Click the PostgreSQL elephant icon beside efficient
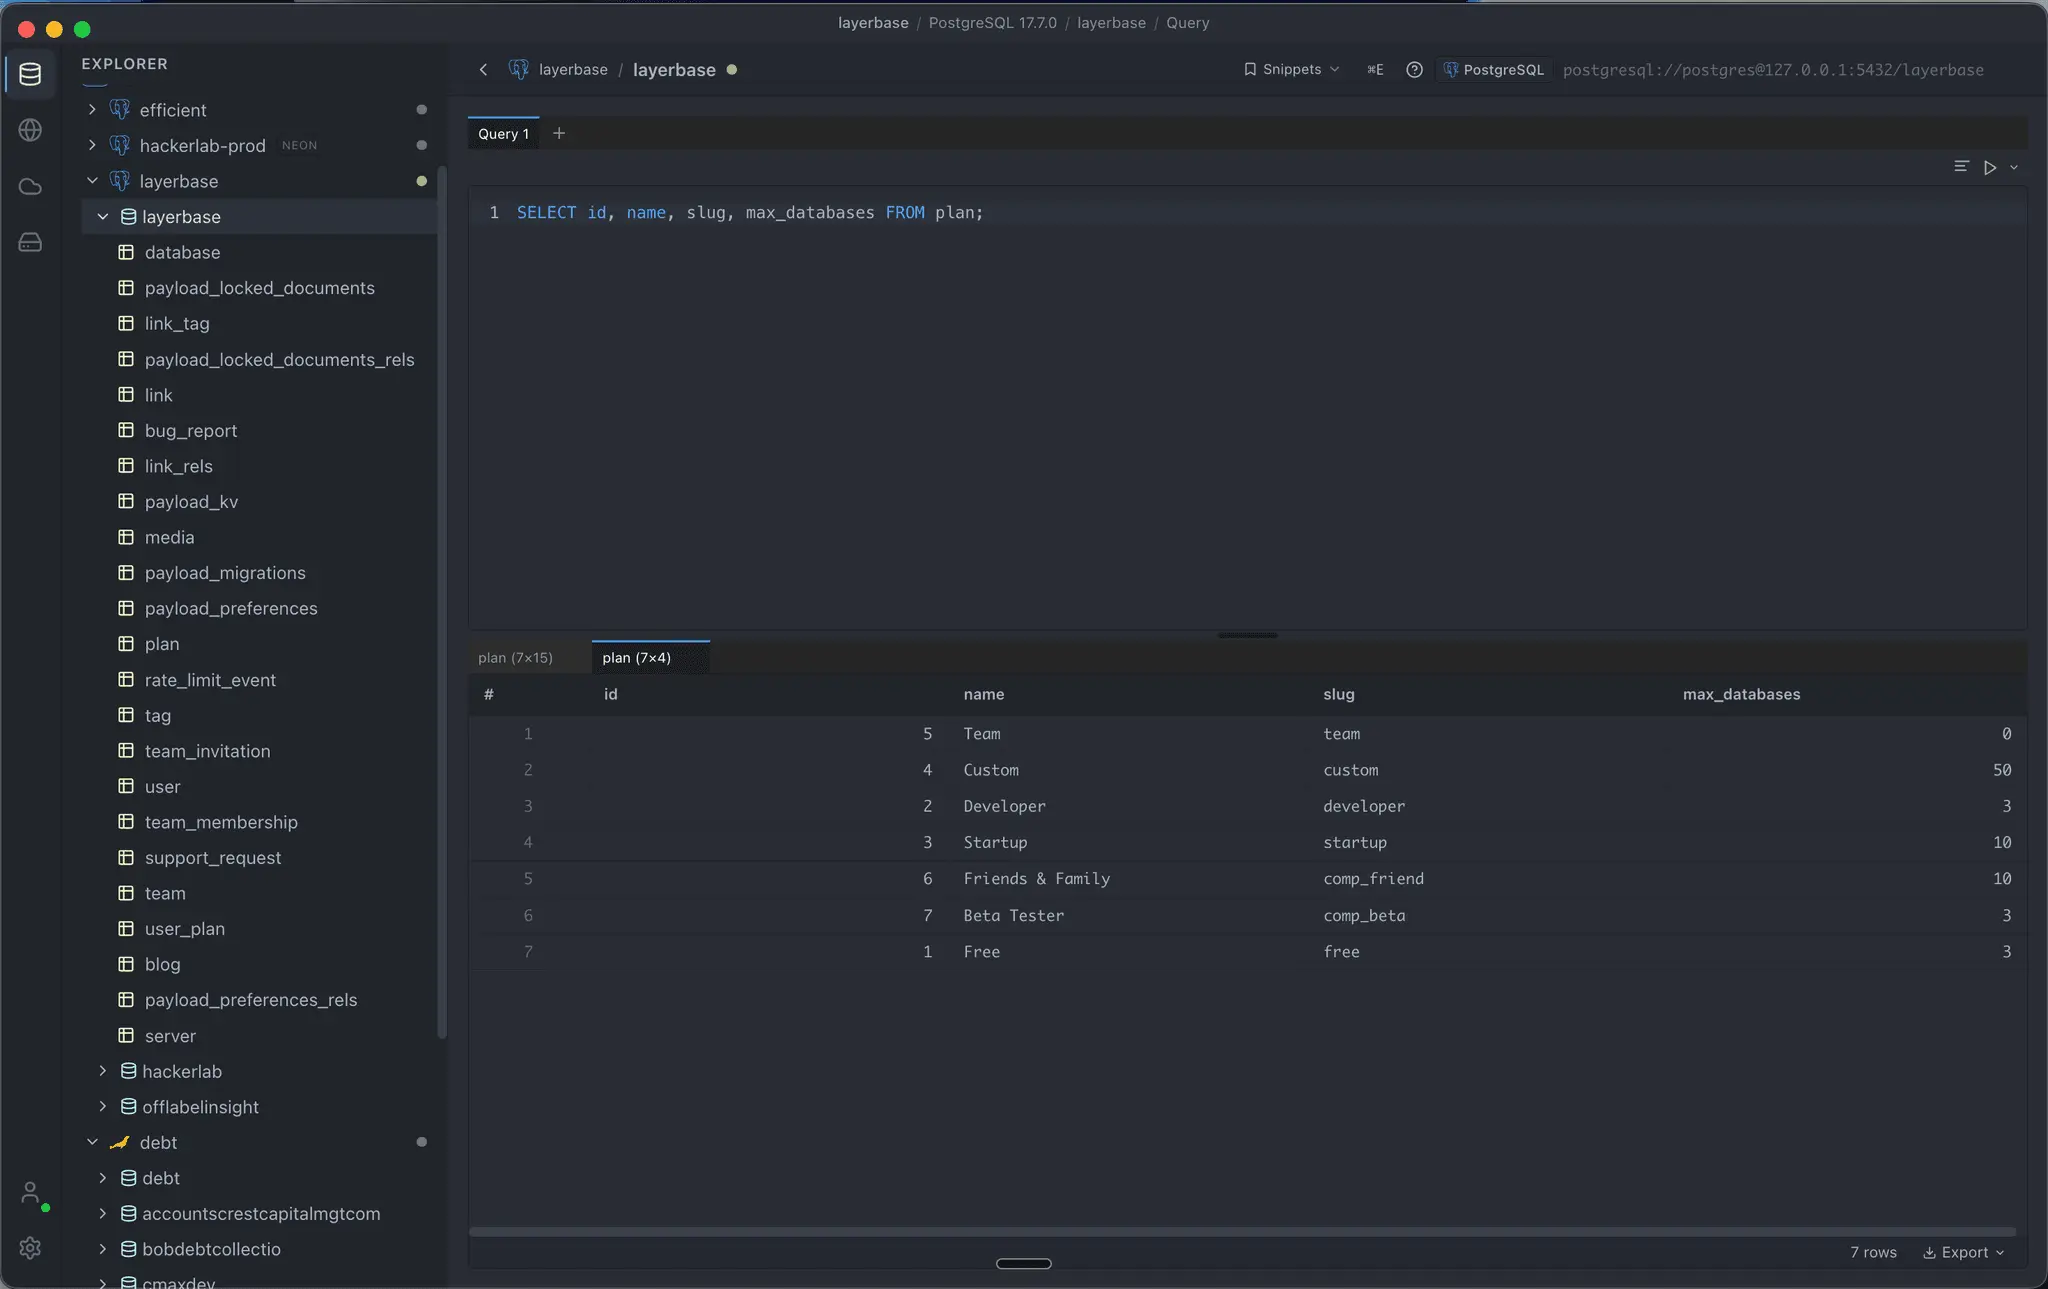This screenshot has width=2048, height=1289. pyautogui.click(x=120, y=109)
